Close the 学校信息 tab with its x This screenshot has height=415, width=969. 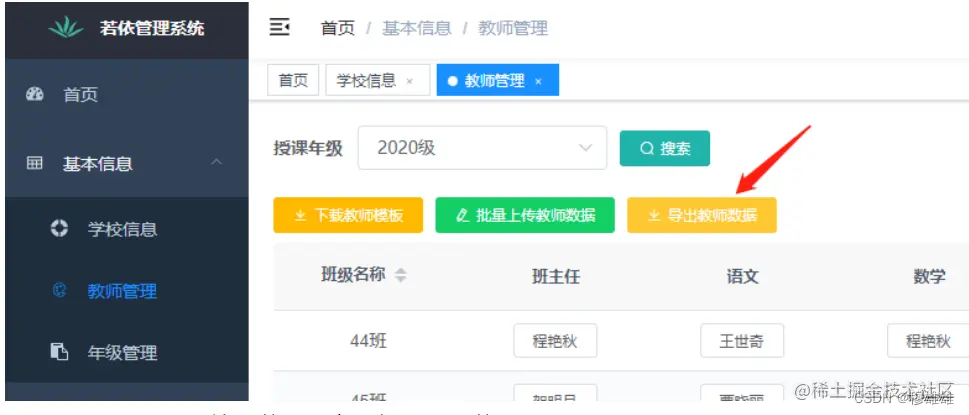coord(409,81)
